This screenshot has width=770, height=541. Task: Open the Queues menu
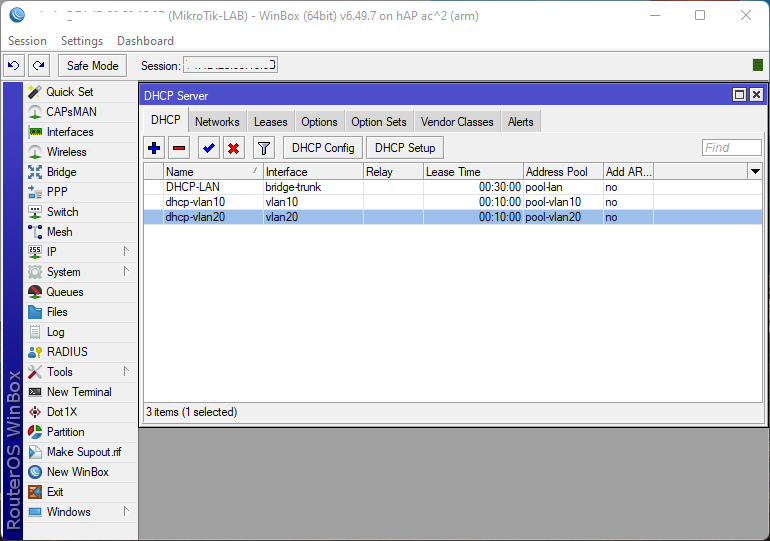point(81,292)
